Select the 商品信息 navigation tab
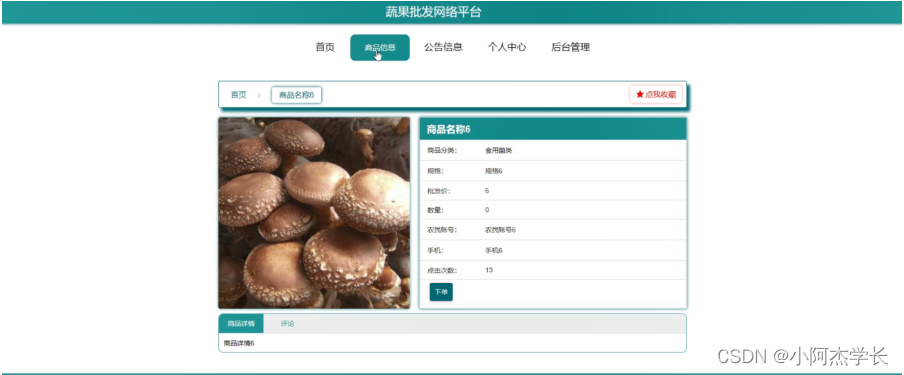Screen dimensions: 904x375 (380, 47)
